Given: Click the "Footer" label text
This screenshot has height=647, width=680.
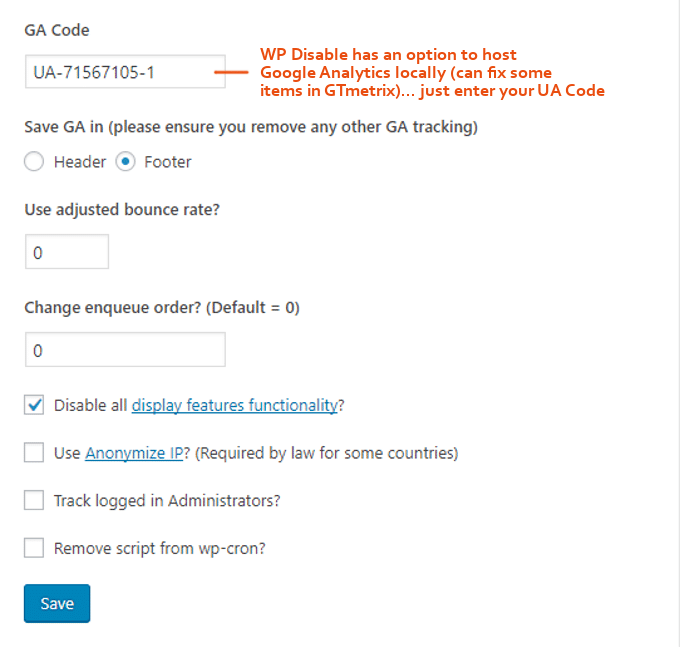Looking at the screenshot, I should 167,162.
